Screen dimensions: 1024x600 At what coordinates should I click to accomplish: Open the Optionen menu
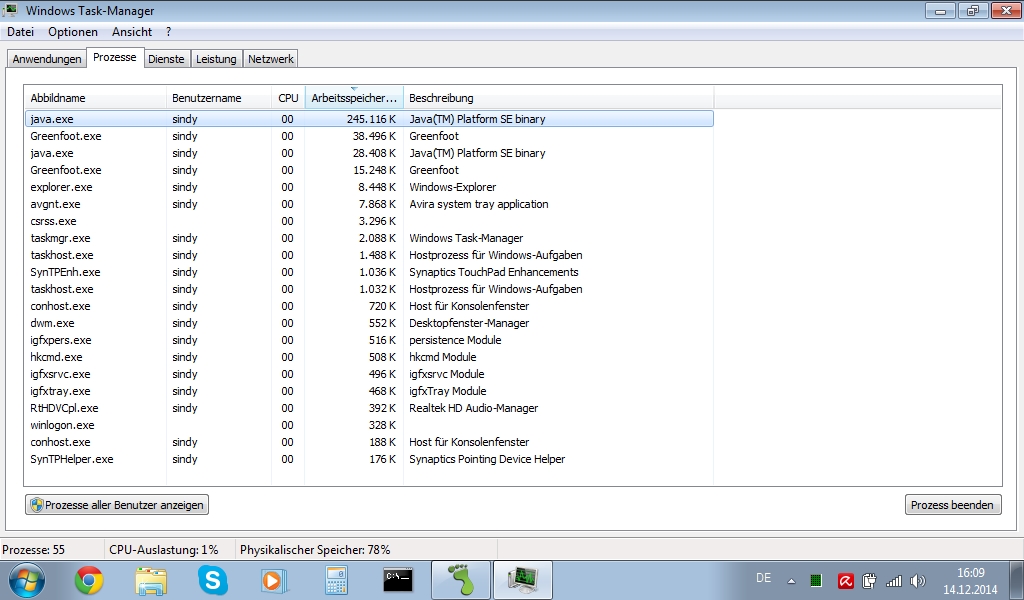pyautogui.click(x=72, y=32)
